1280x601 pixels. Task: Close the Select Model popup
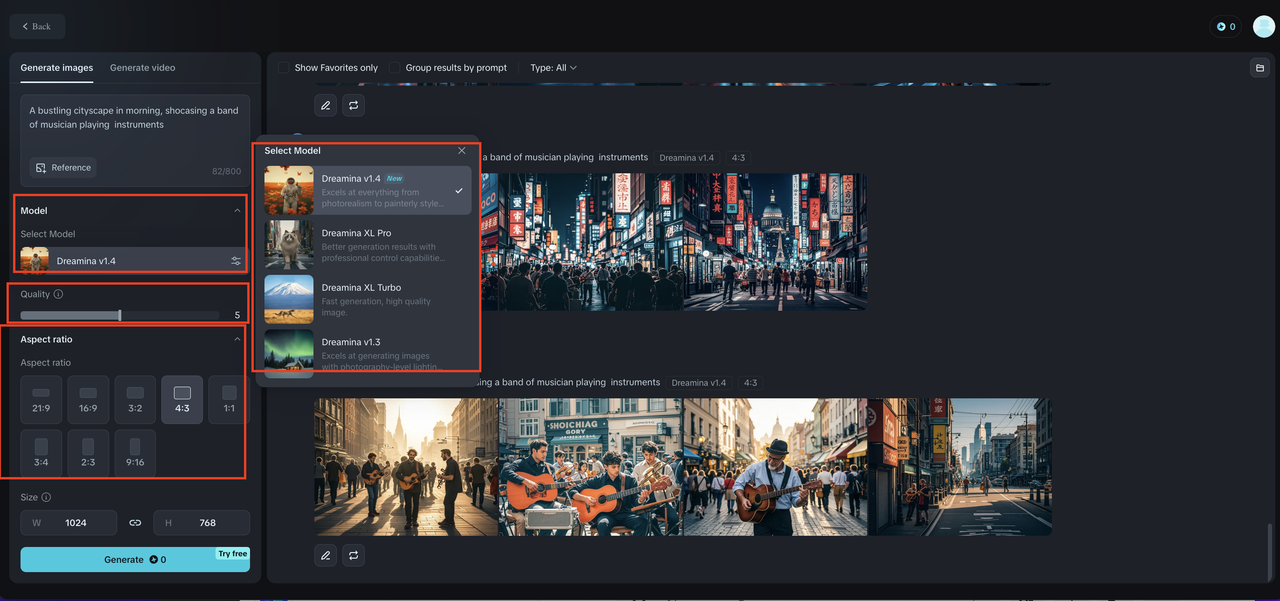tap(462, 150)
